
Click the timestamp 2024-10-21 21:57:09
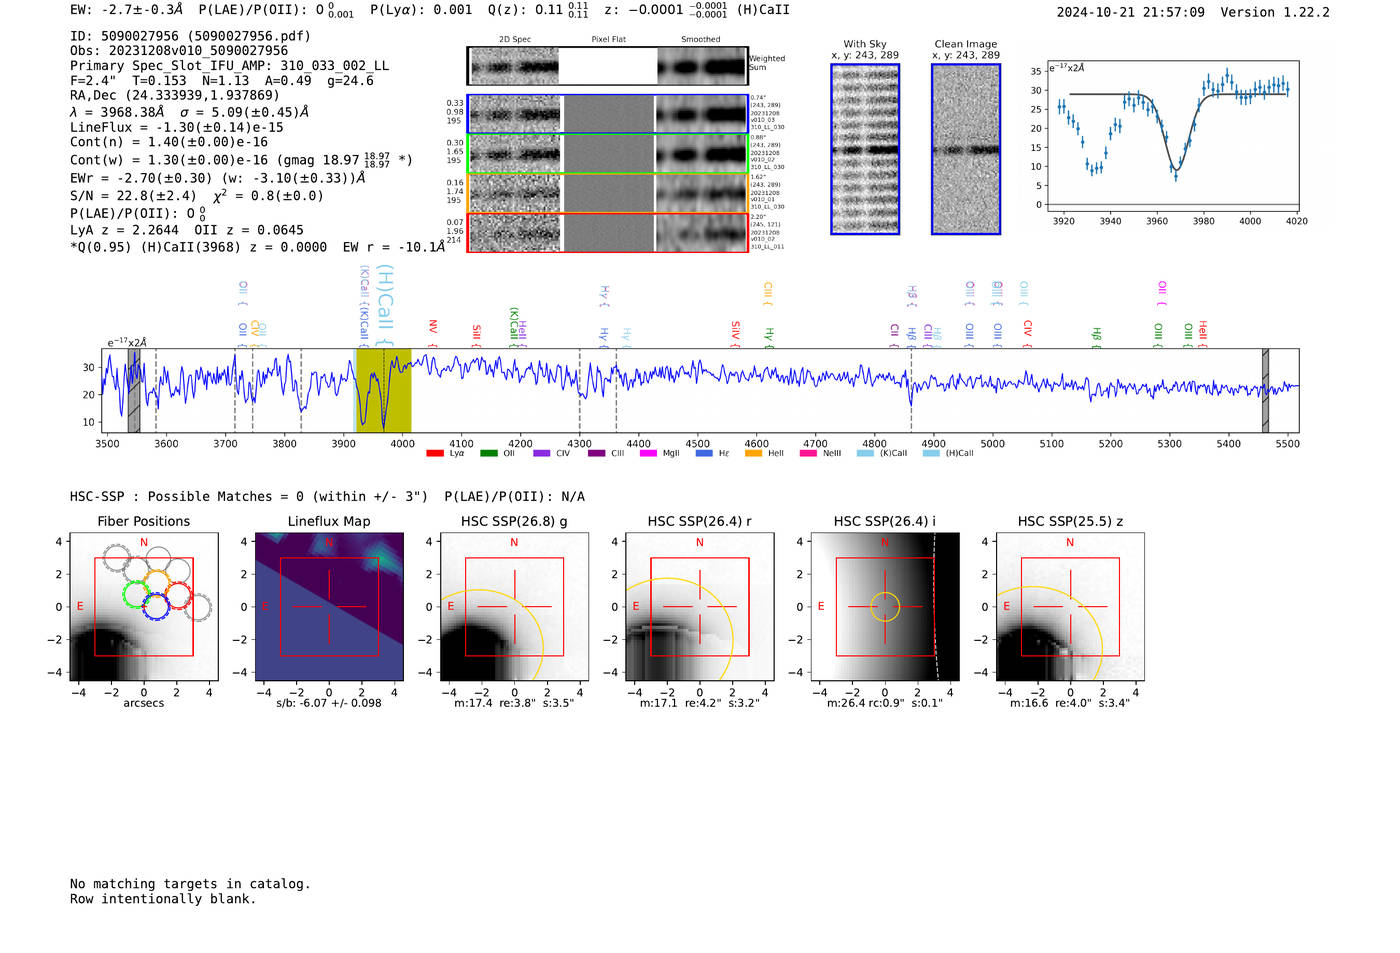coord(1131,12)
